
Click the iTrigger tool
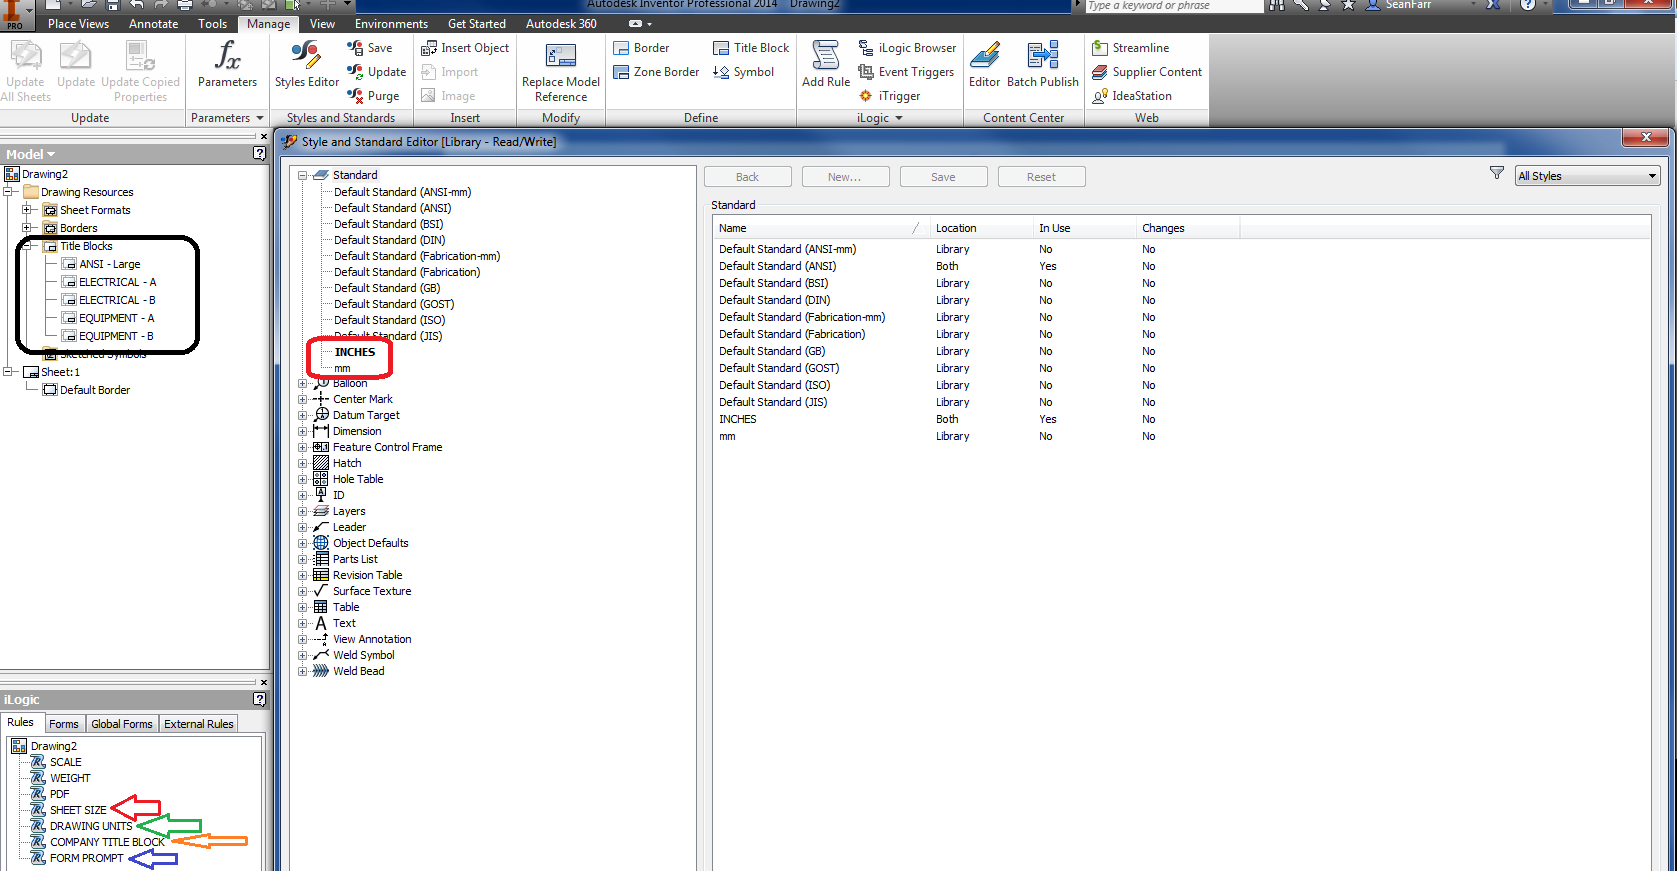coord(889,96)
